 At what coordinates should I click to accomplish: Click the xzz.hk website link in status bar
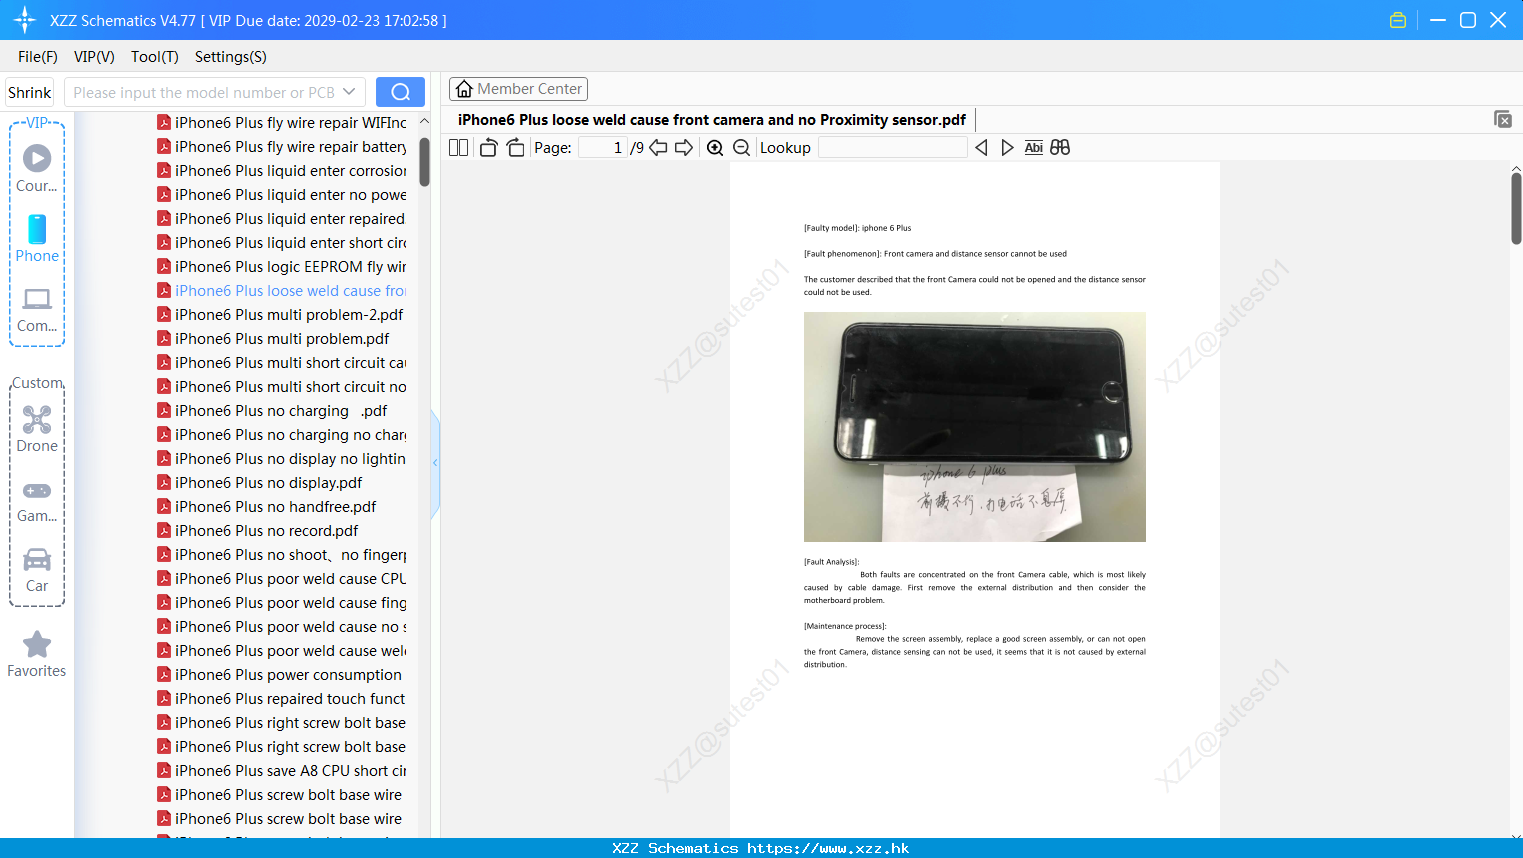(x=828, y=848)
